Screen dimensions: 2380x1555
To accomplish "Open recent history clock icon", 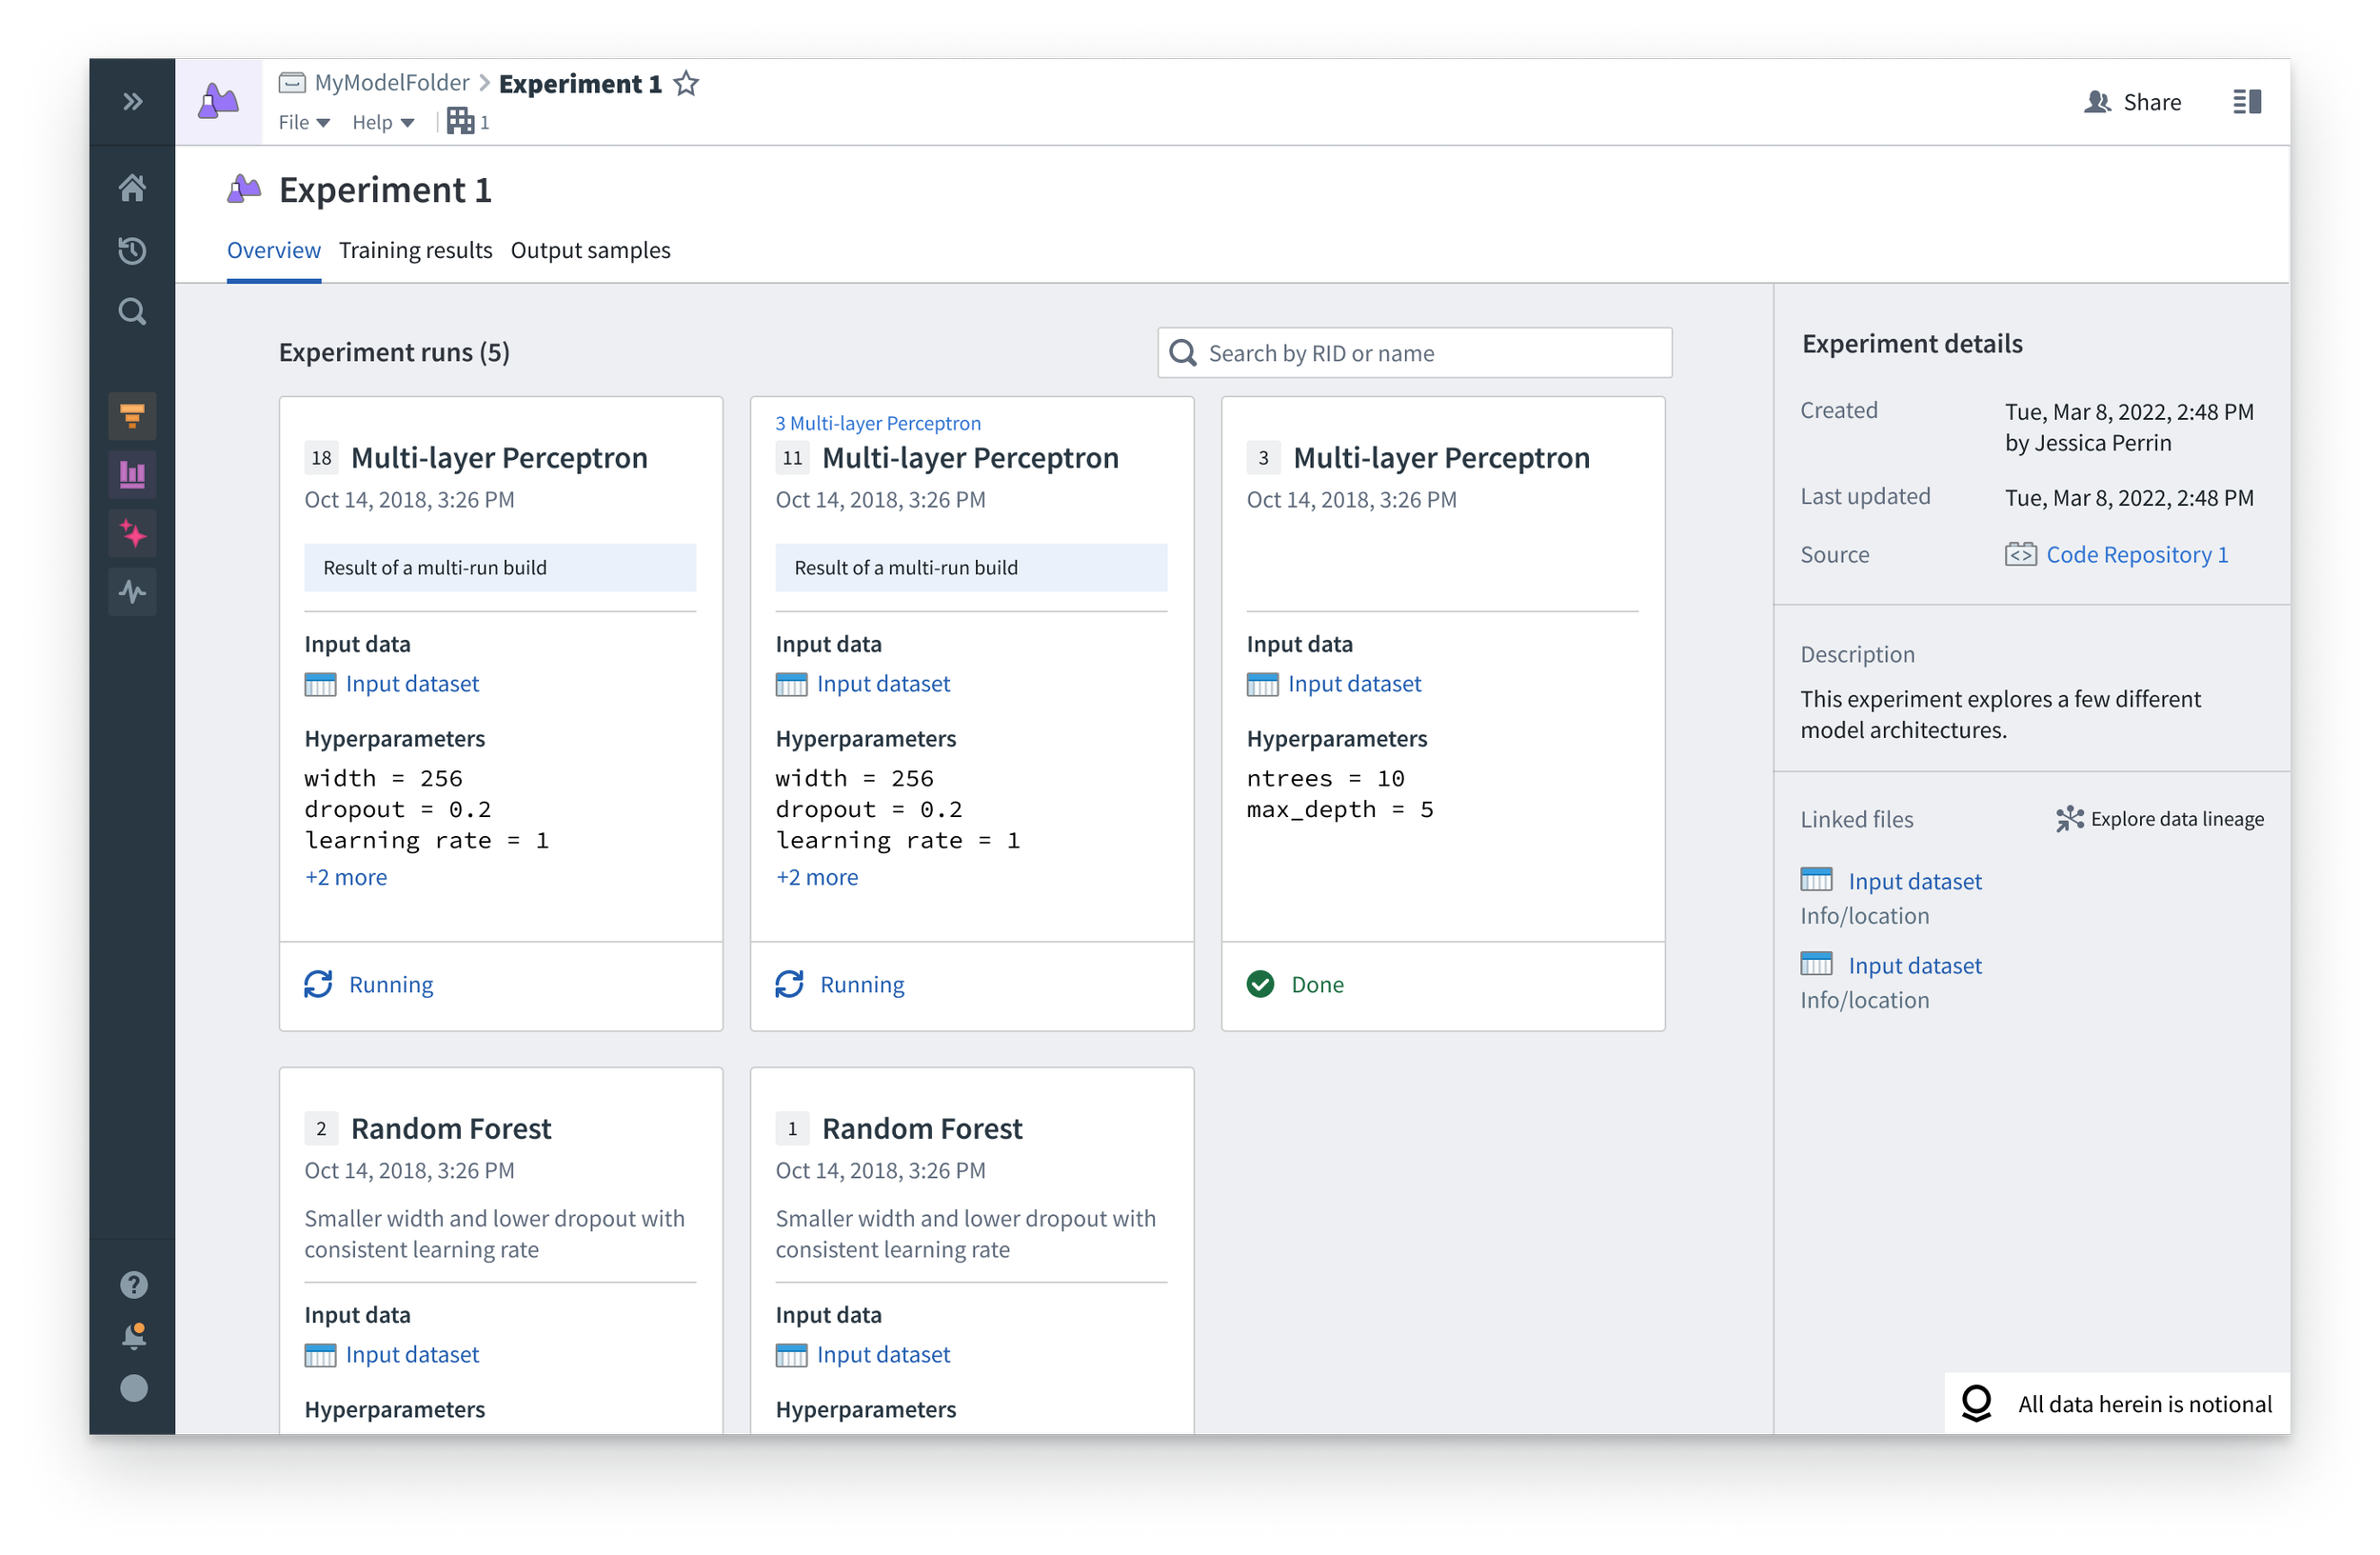I will pyautogui.click(x=132, y=250).
